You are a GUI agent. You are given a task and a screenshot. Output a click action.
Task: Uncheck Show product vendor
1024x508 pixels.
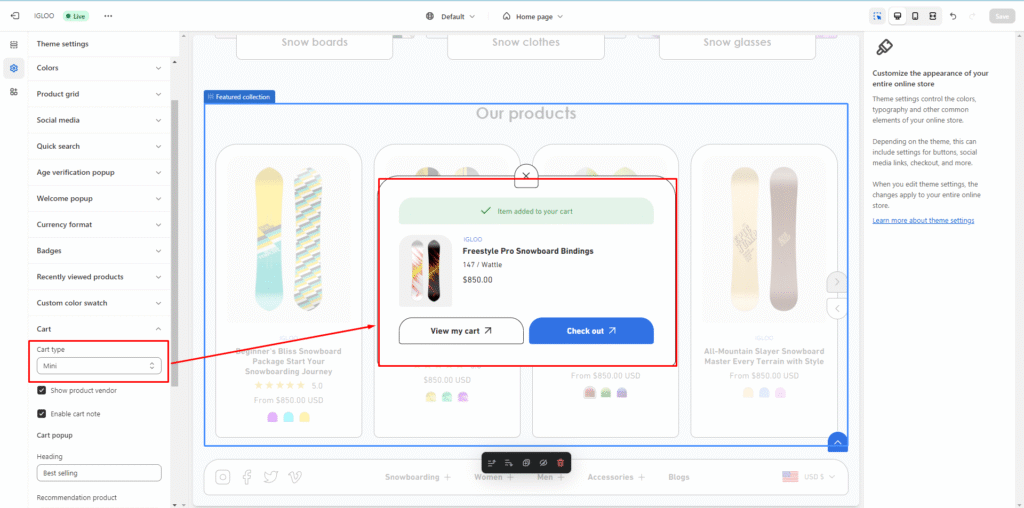pyautogui.click(x=42, y=390)
